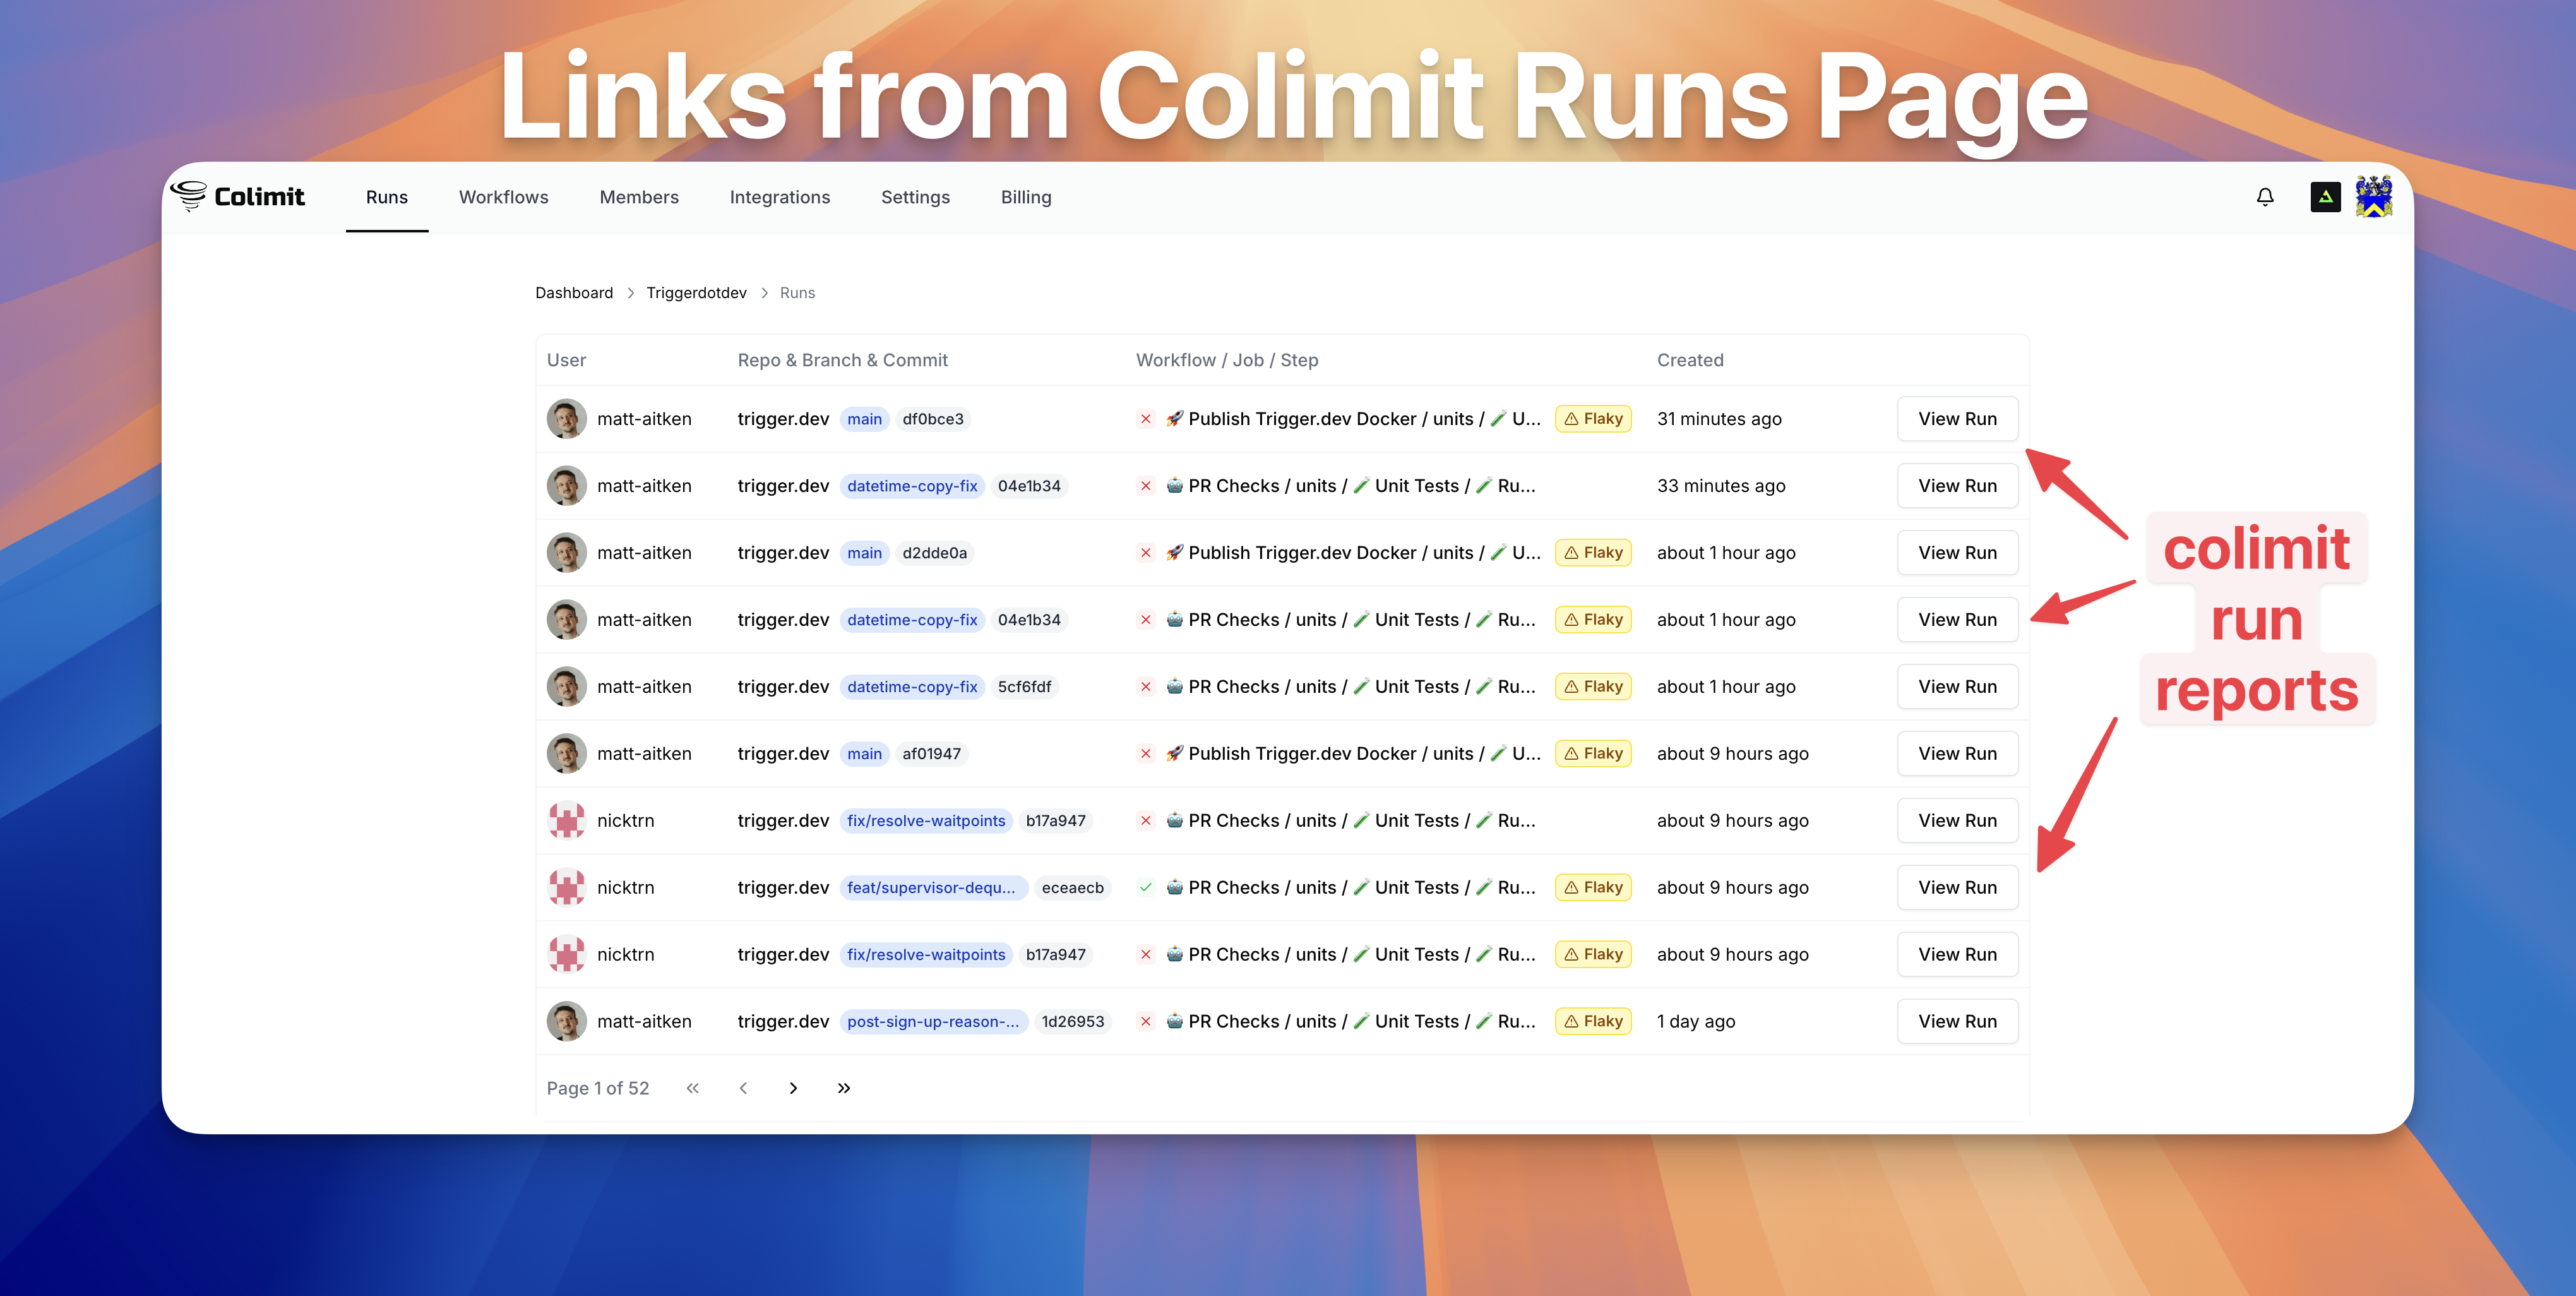Open the black organization avatar icon

click(x=2325, y=197)
